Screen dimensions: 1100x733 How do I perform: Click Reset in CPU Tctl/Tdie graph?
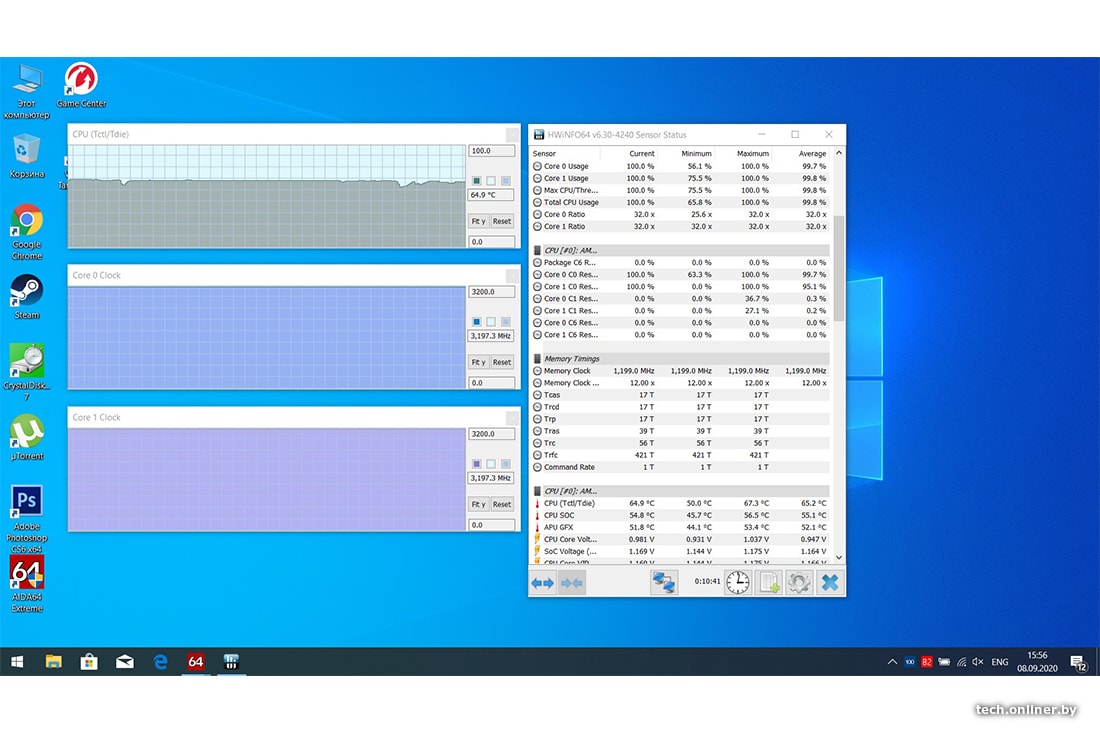click(502, 221)
